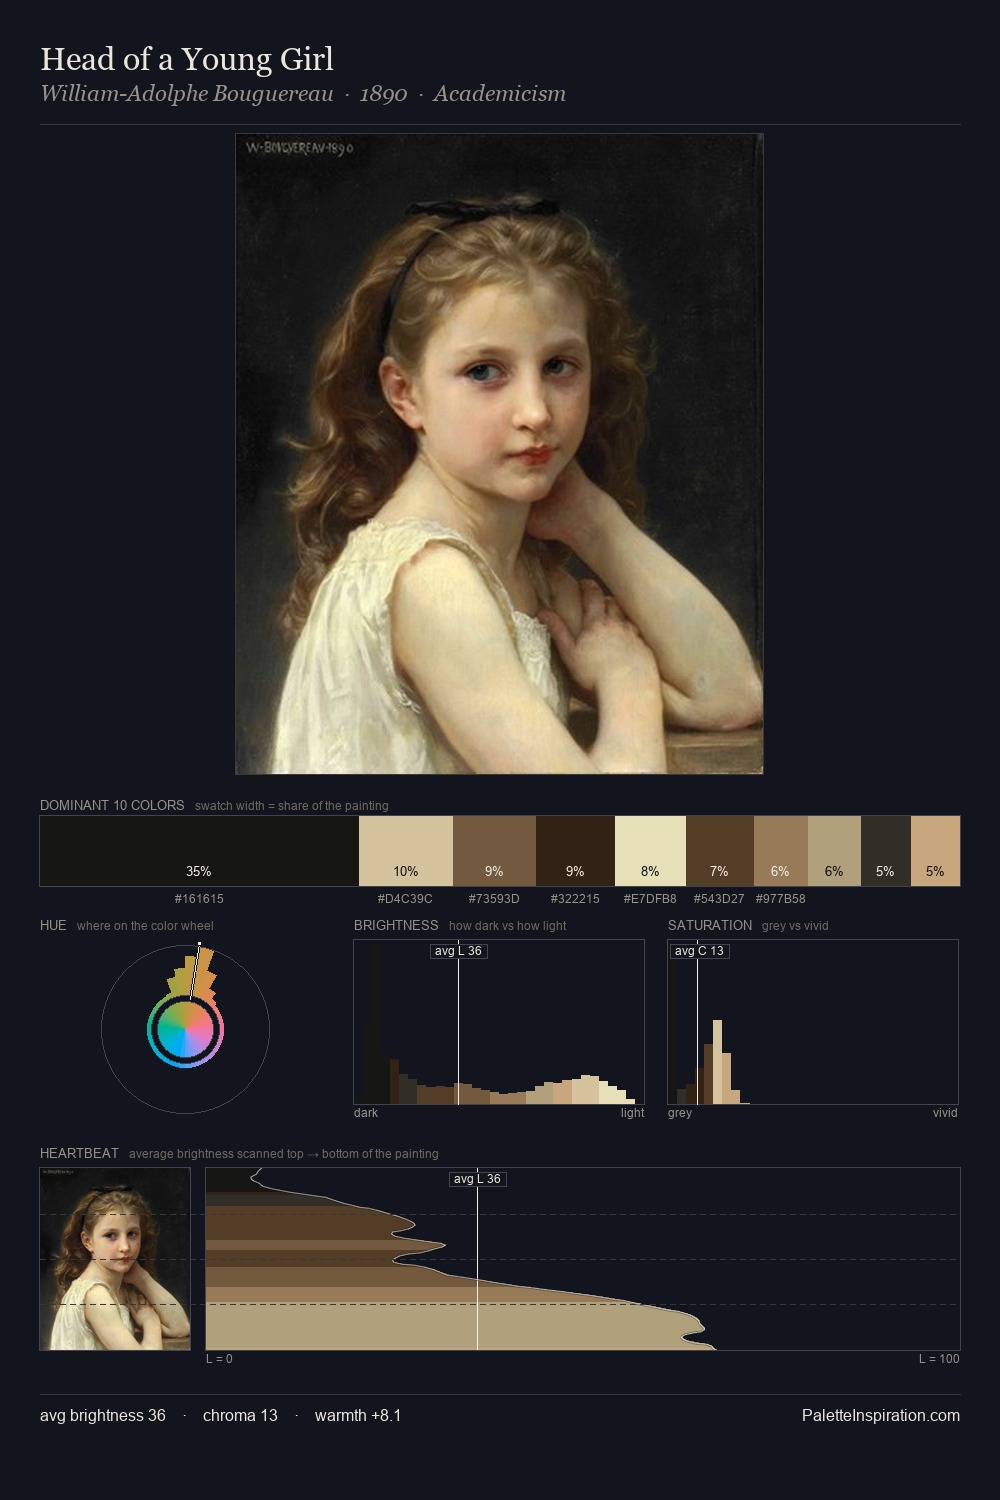Click the #543D27 swatch at 7%
The width and height of the screenshot is (1000, 1500).
click(720, 851)
